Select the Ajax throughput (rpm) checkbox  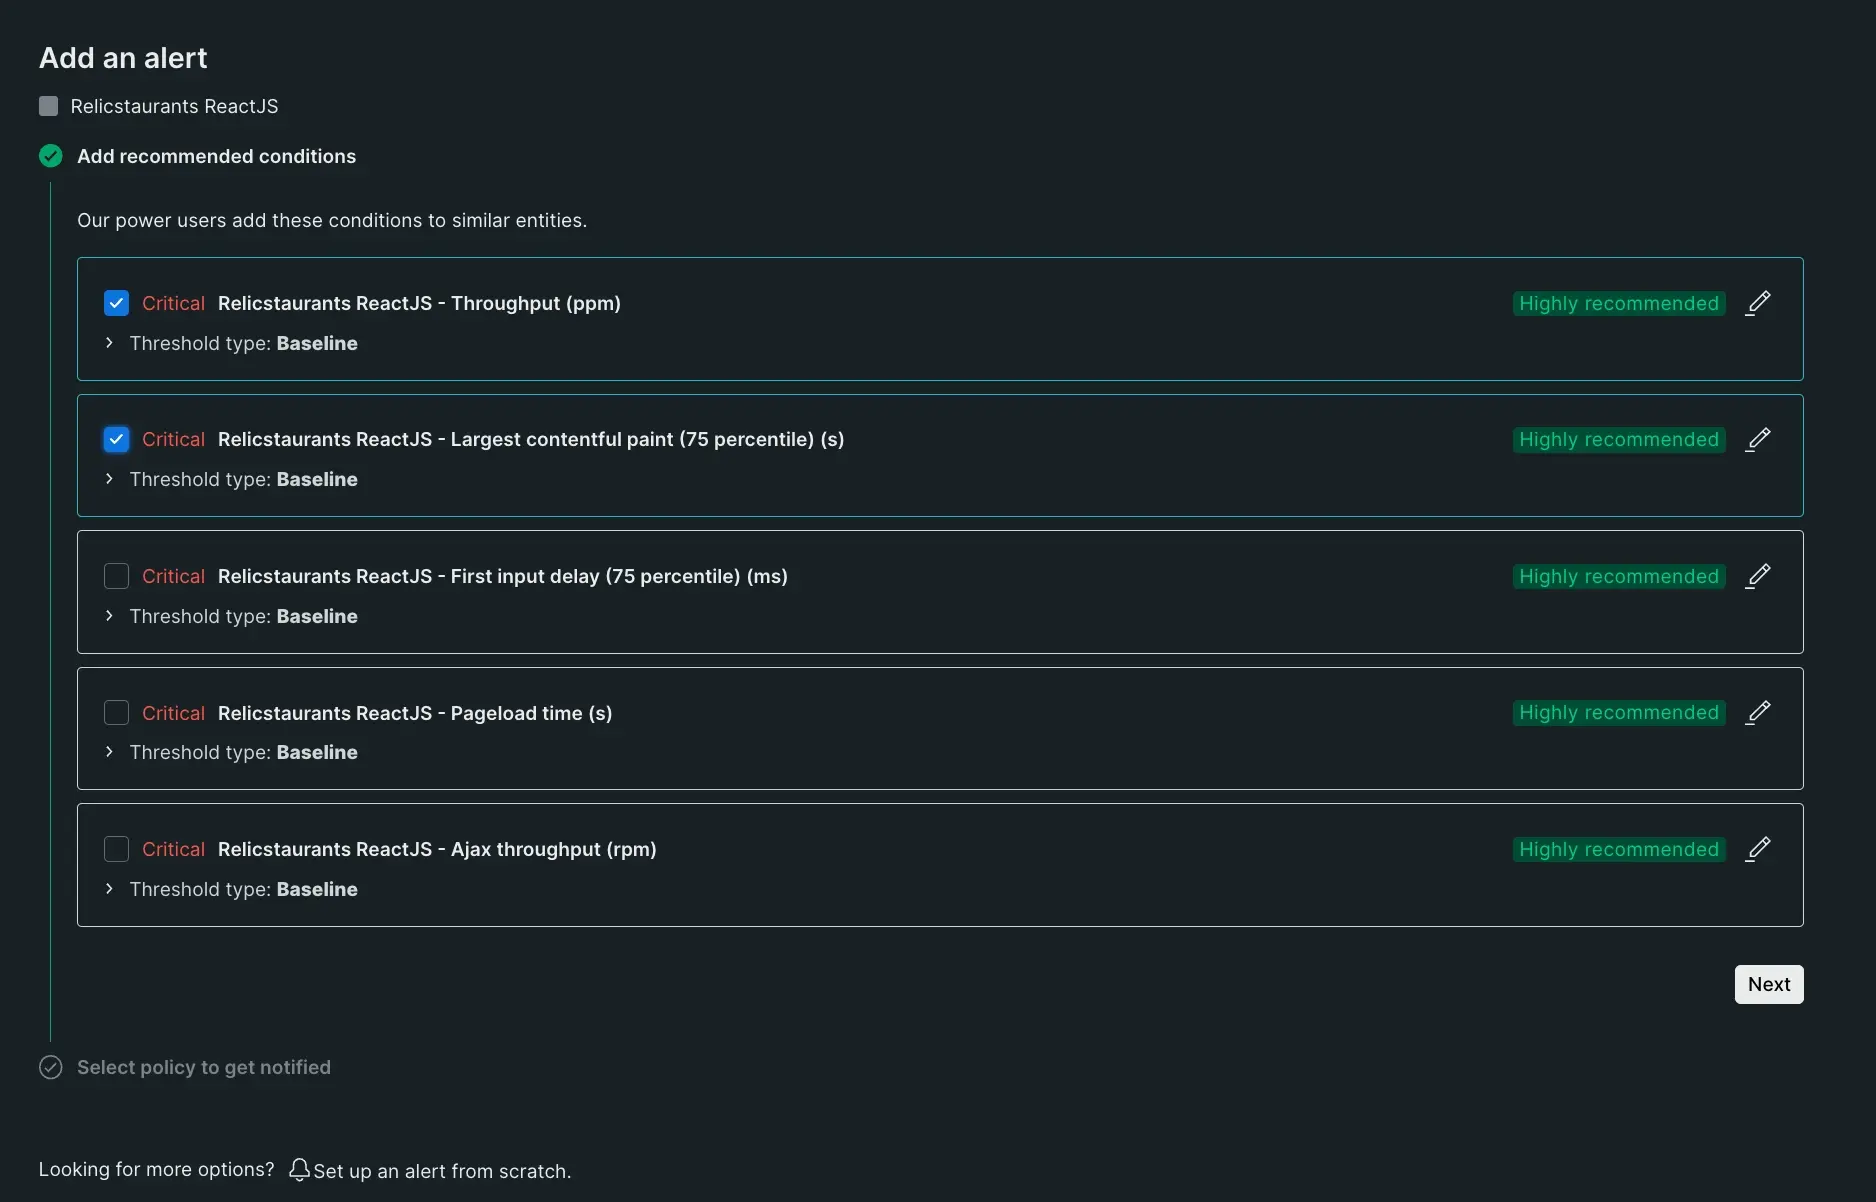(x=116, y=849)
